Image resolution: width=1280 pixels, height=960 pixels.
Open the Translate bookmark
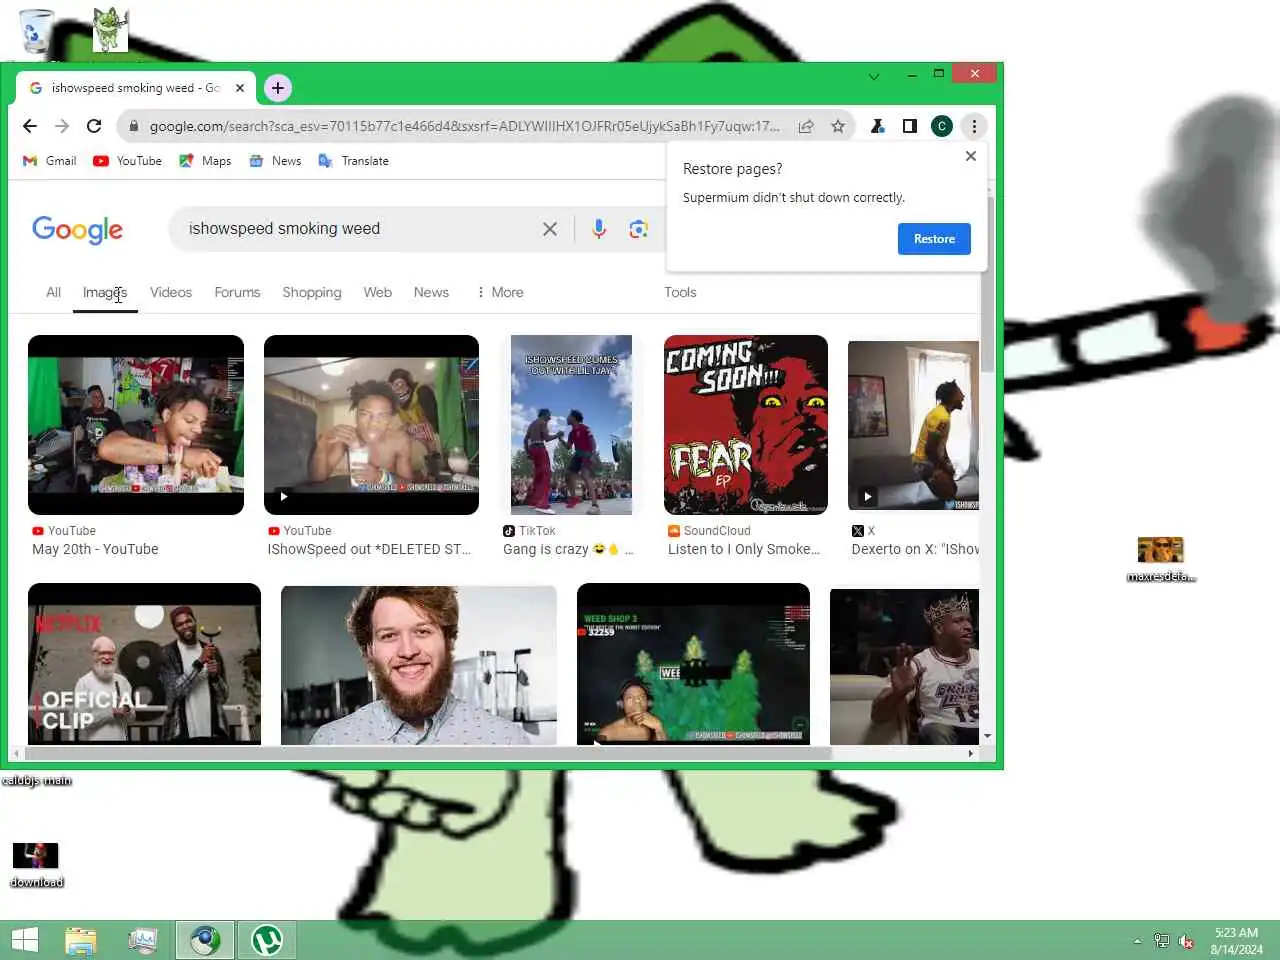click(353, 161)
